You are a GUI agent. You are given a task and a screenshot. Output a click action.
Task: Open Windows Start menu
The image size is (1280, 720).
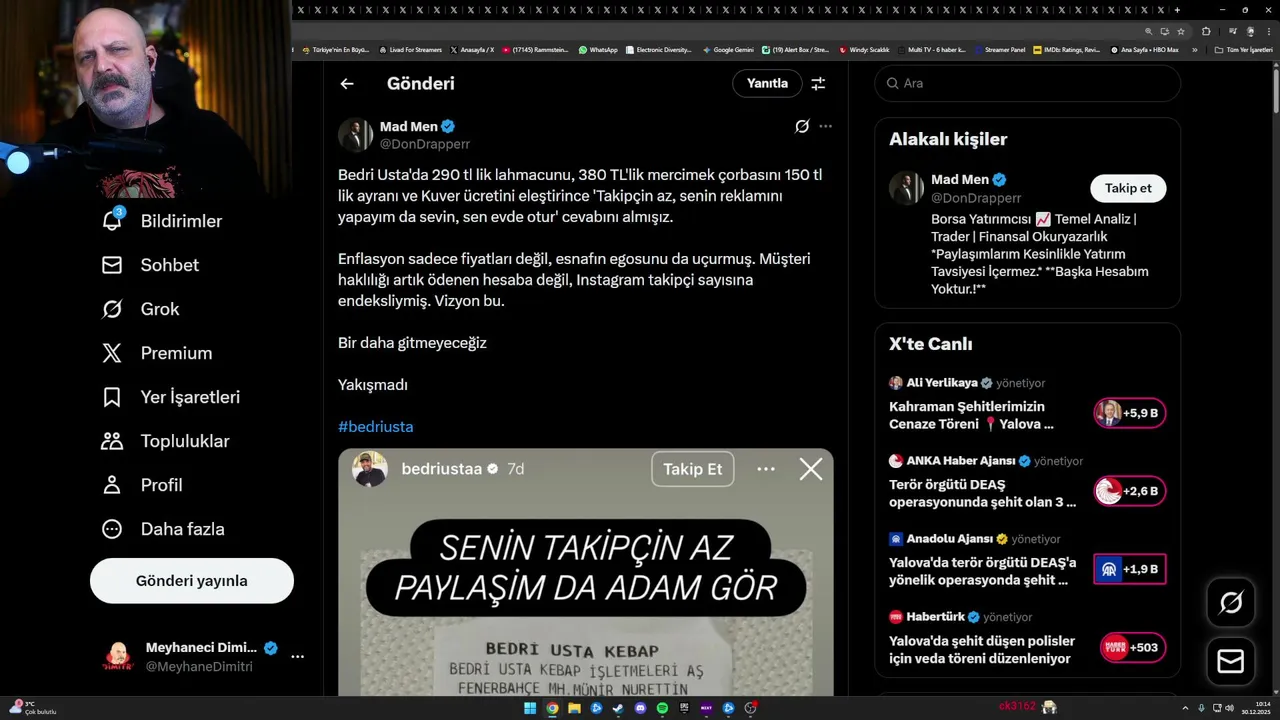[x=530, y=708]
